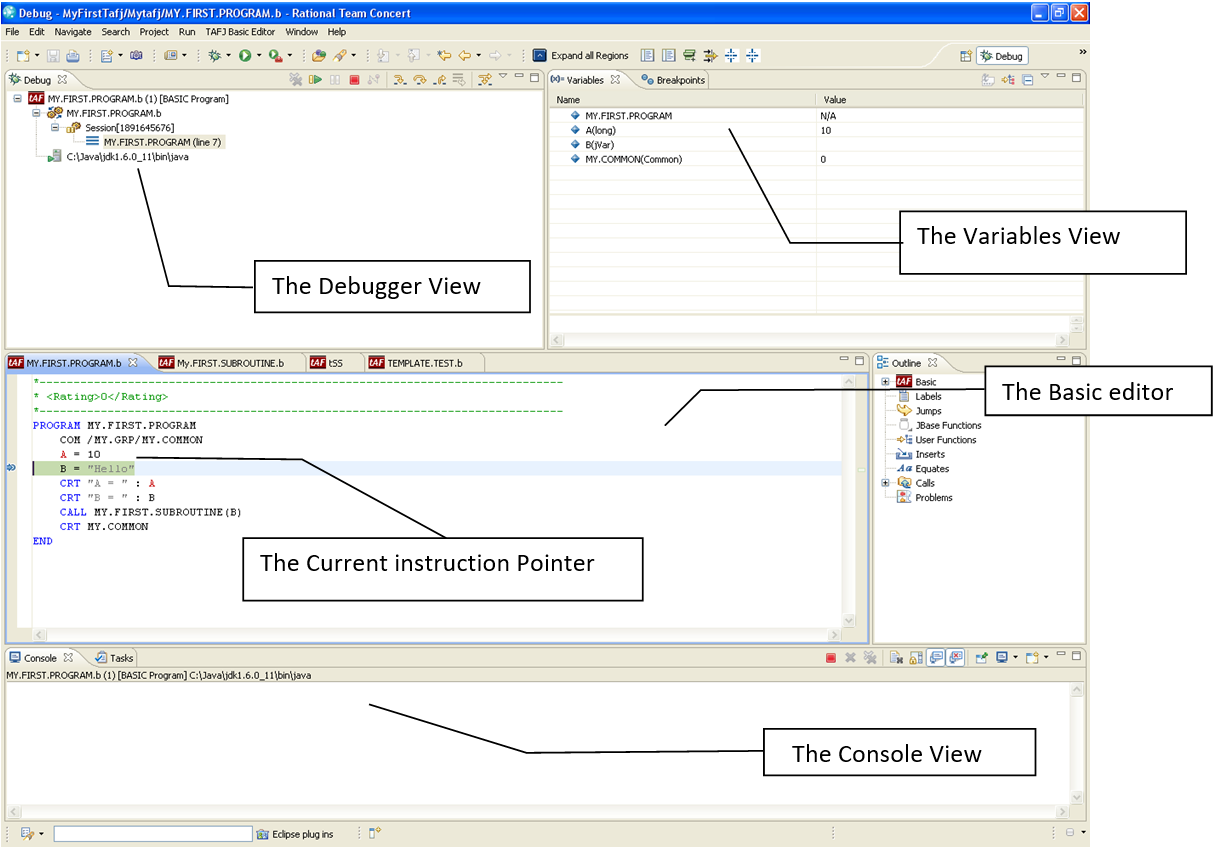
Task: Click the Step Return icon
Action: tap(439, 80)
